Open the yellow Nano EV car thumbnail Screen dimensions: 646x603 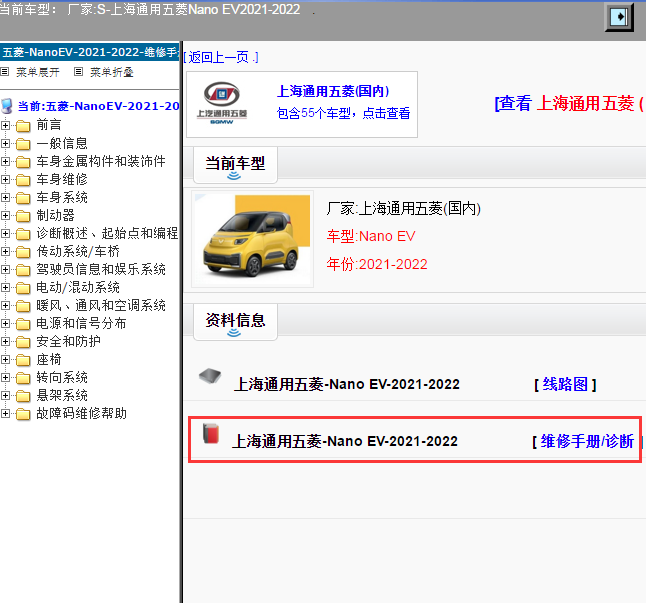tap(253, 239)
